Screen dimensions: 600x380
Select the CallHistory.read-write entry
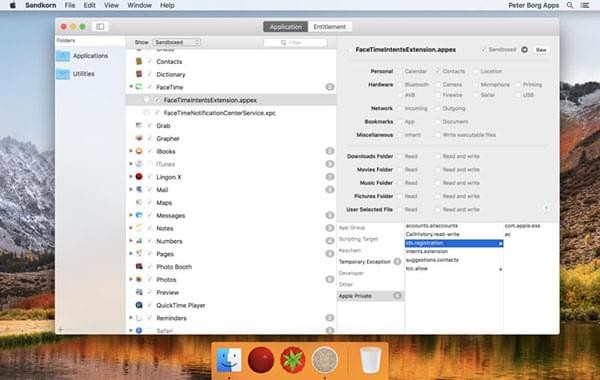(x=454, y=234)
